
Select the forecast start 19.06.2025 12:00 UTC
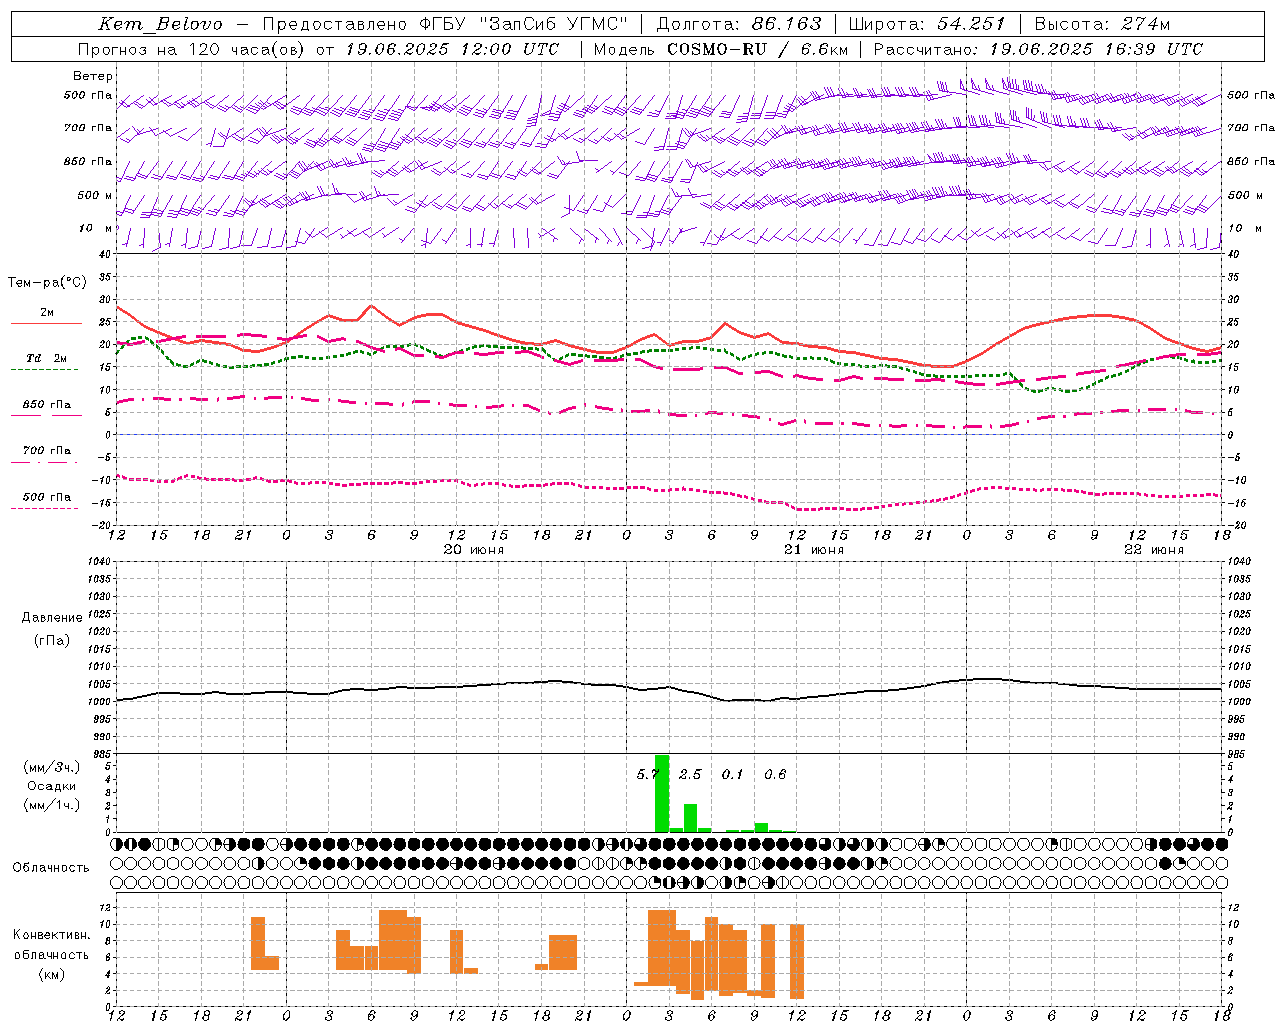click(x=452, y=49)
